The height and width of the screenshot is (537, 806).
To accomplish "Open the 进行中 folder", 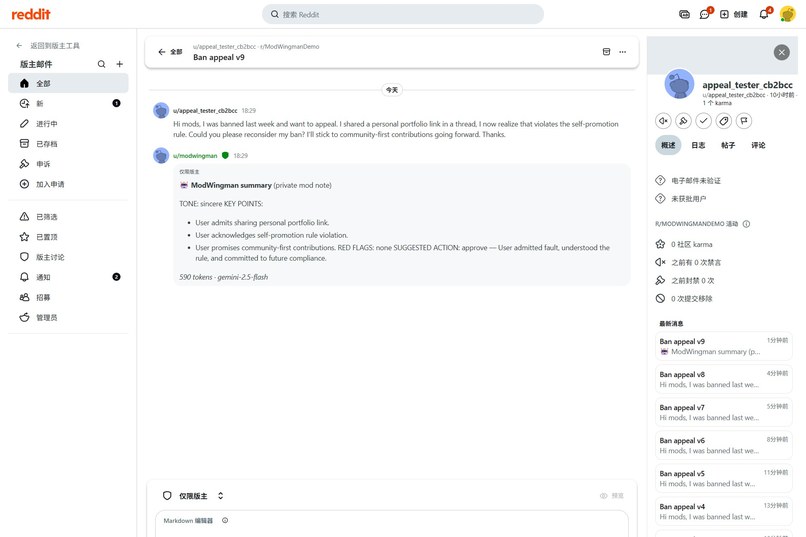I will (x=68, y=123).
